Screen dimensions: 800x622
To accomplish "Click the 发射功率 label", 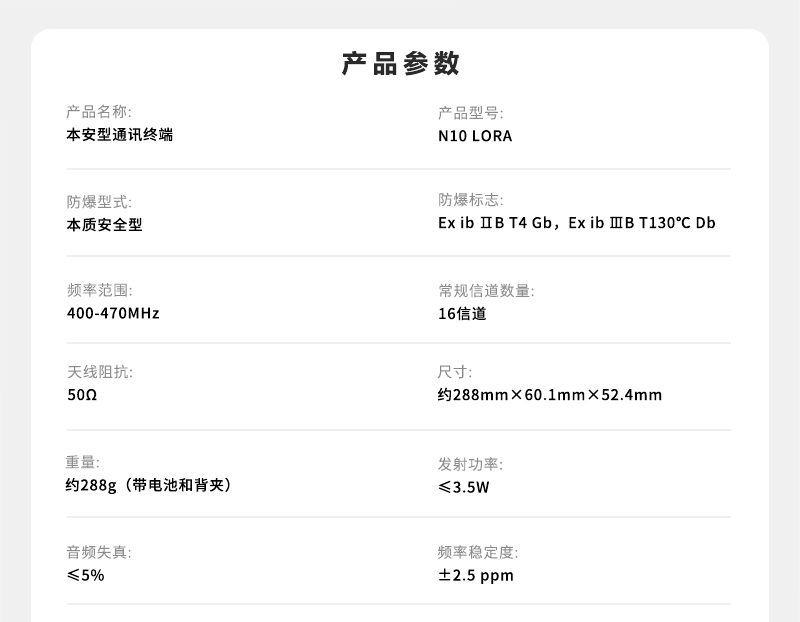I will click(x=470, y=464).
